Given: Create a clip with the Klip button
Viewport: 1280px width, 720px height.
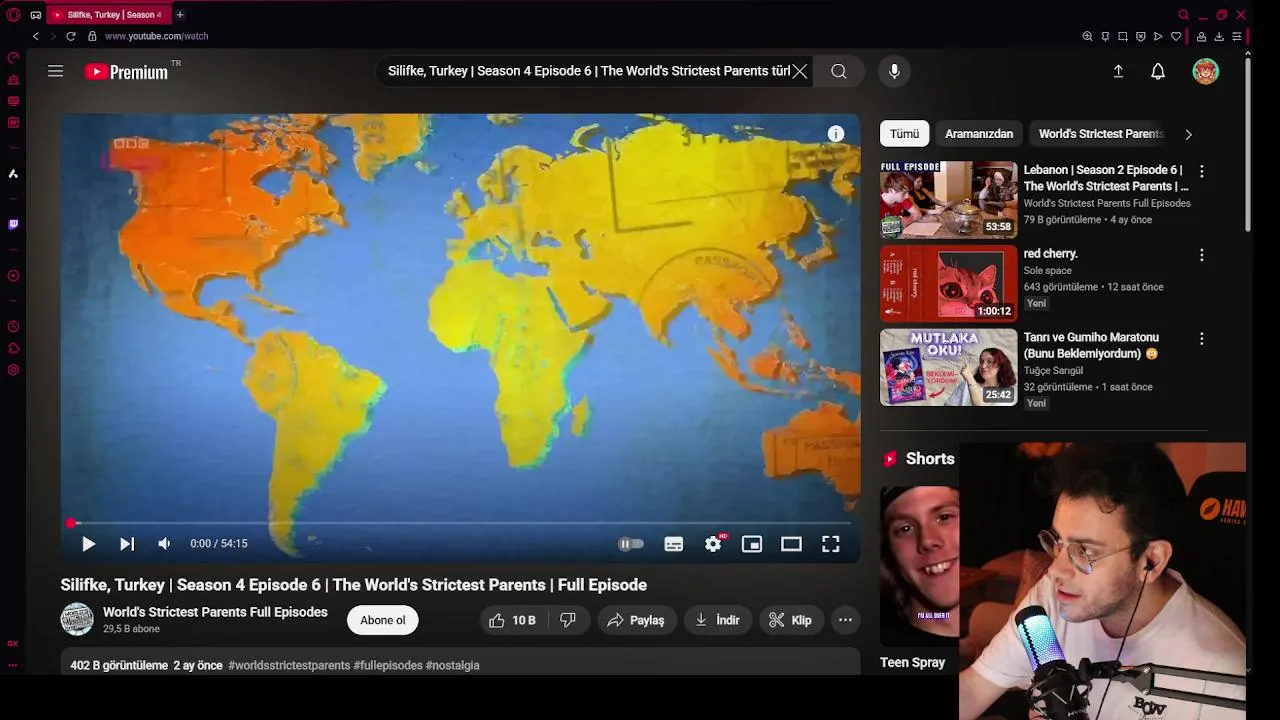Looking at the screenshot, I should point(790,620).
